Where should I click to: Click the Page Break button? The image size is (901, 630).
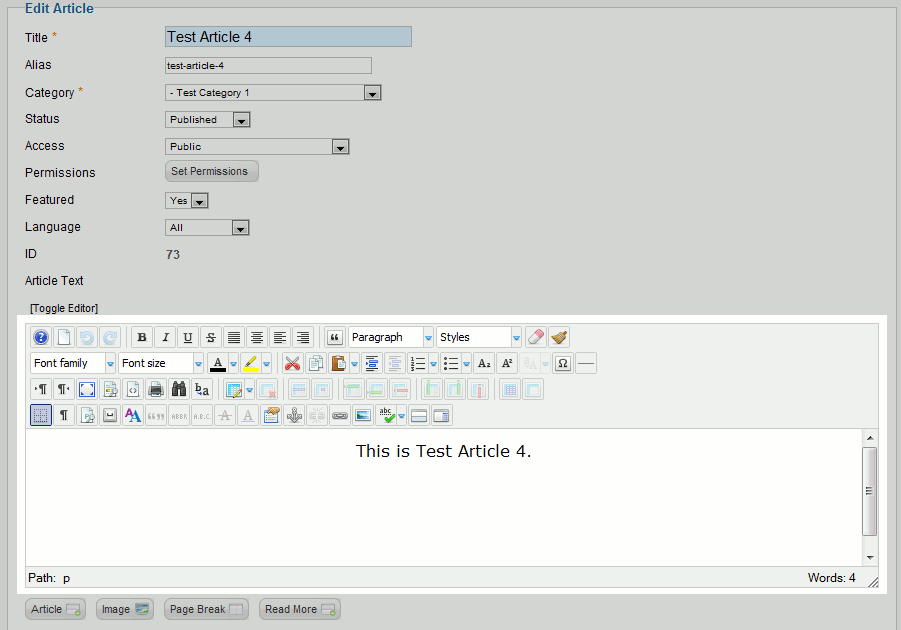[206, 609]
